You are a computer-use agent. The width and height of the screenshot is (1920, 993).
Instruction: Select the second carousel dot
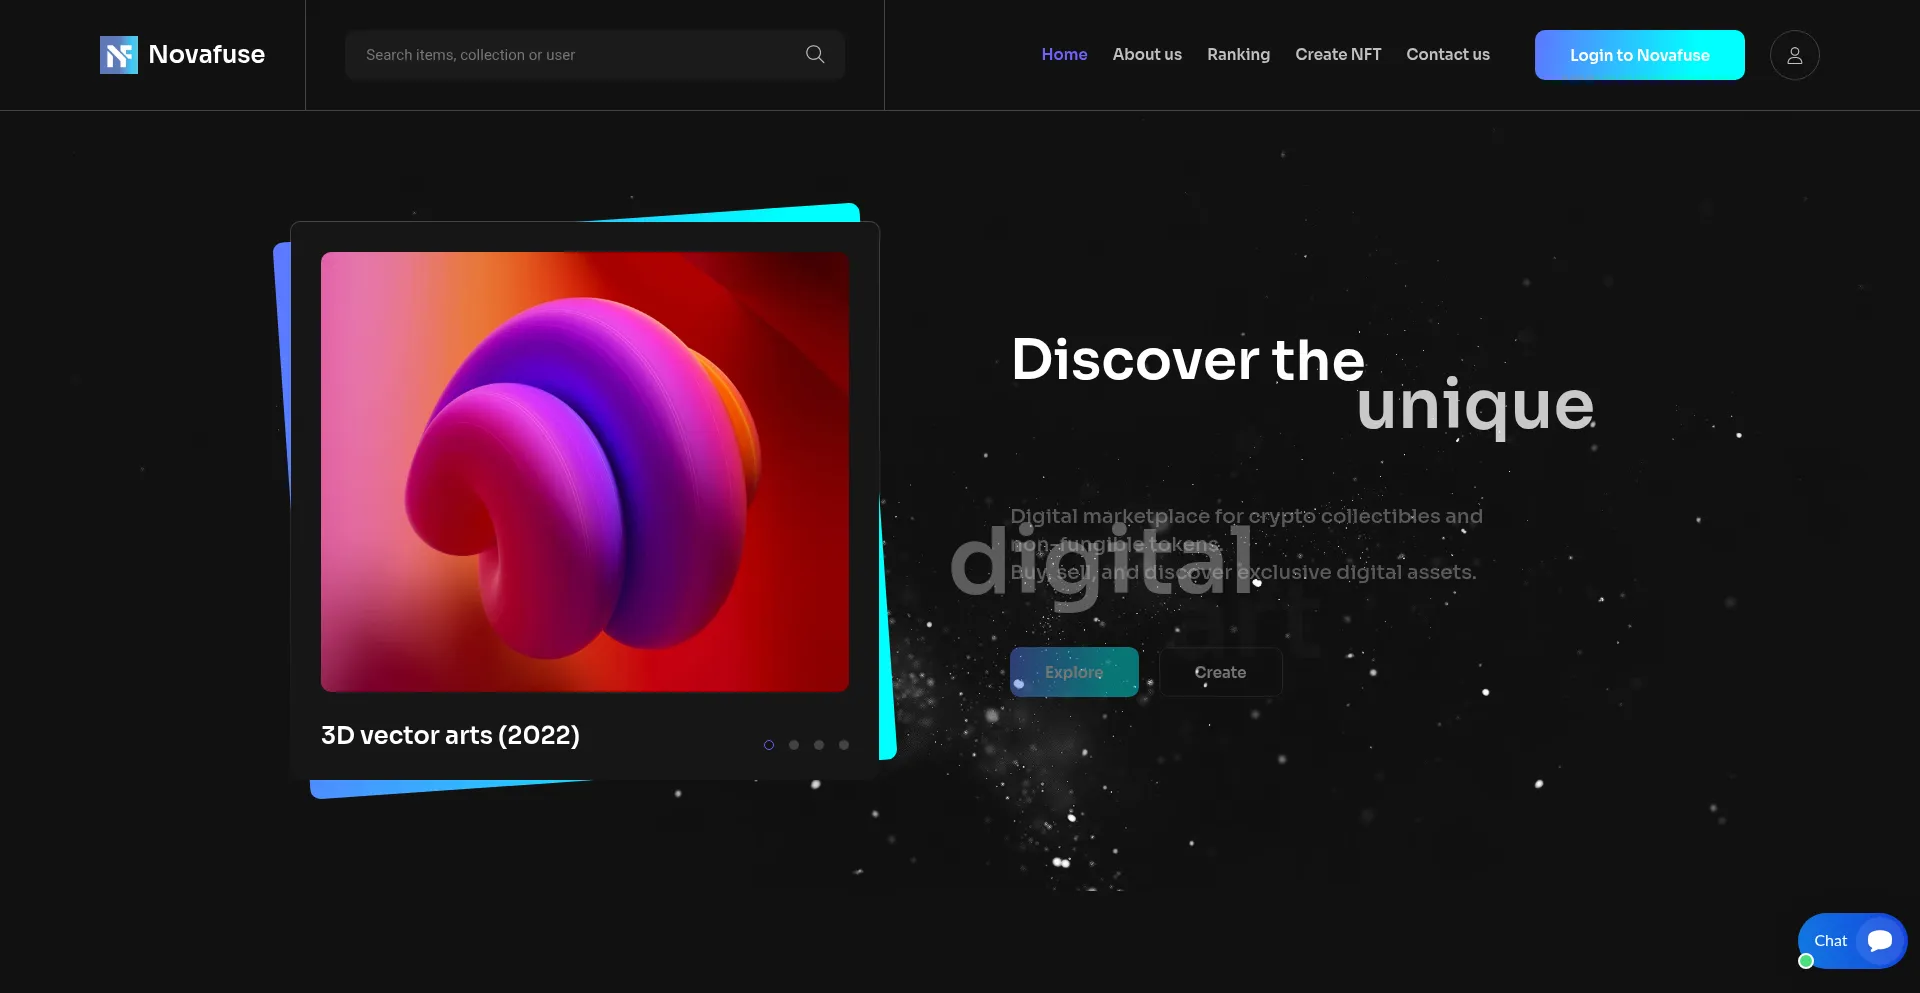click(x=794, y=745)
